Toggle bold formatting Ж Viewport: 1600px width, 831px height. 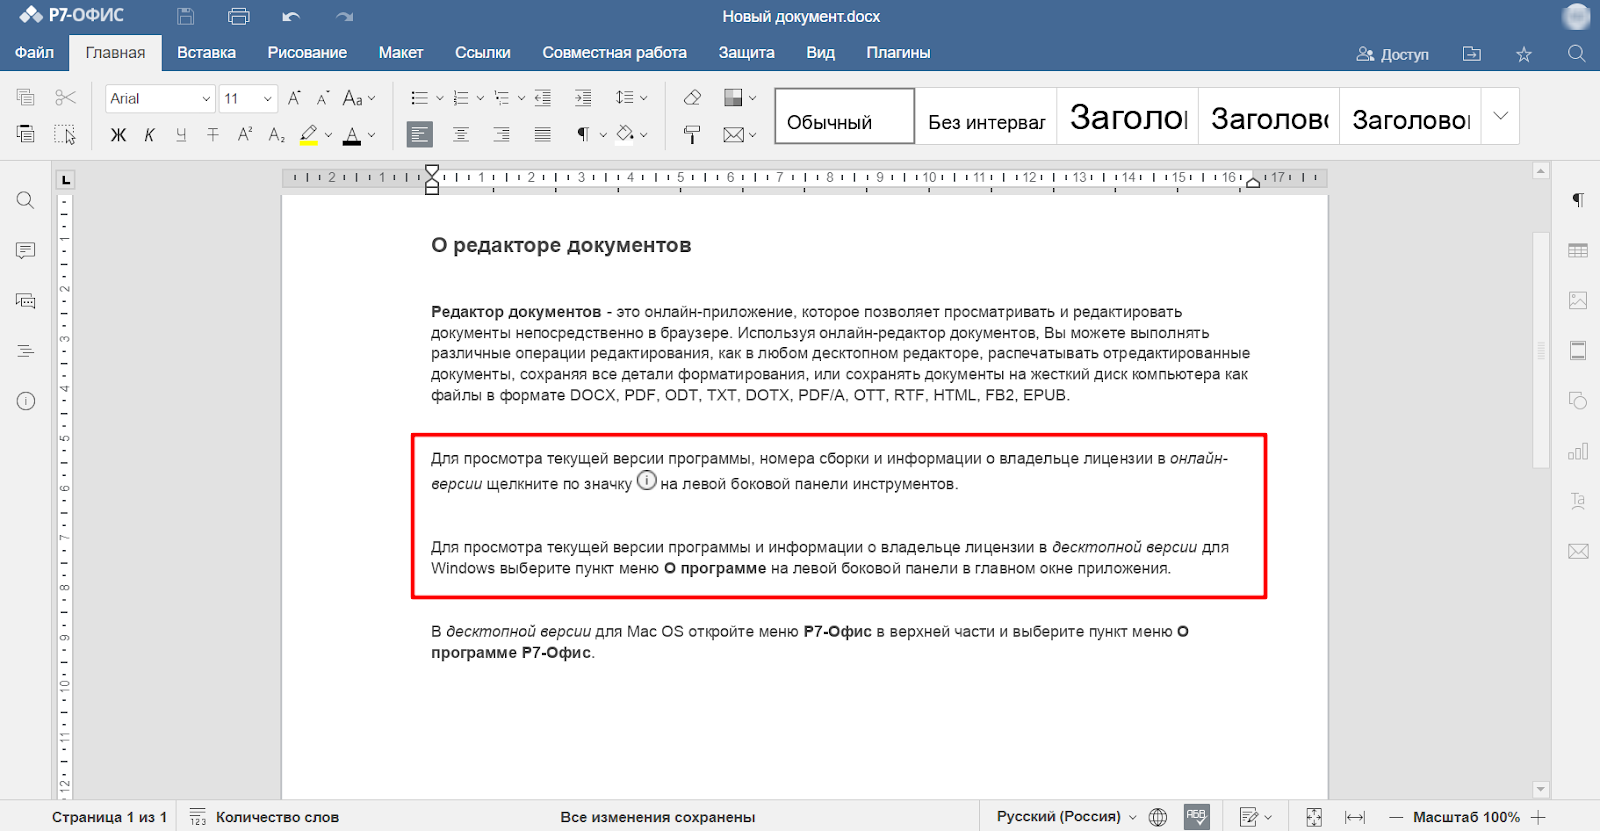[x=118, y=134]
